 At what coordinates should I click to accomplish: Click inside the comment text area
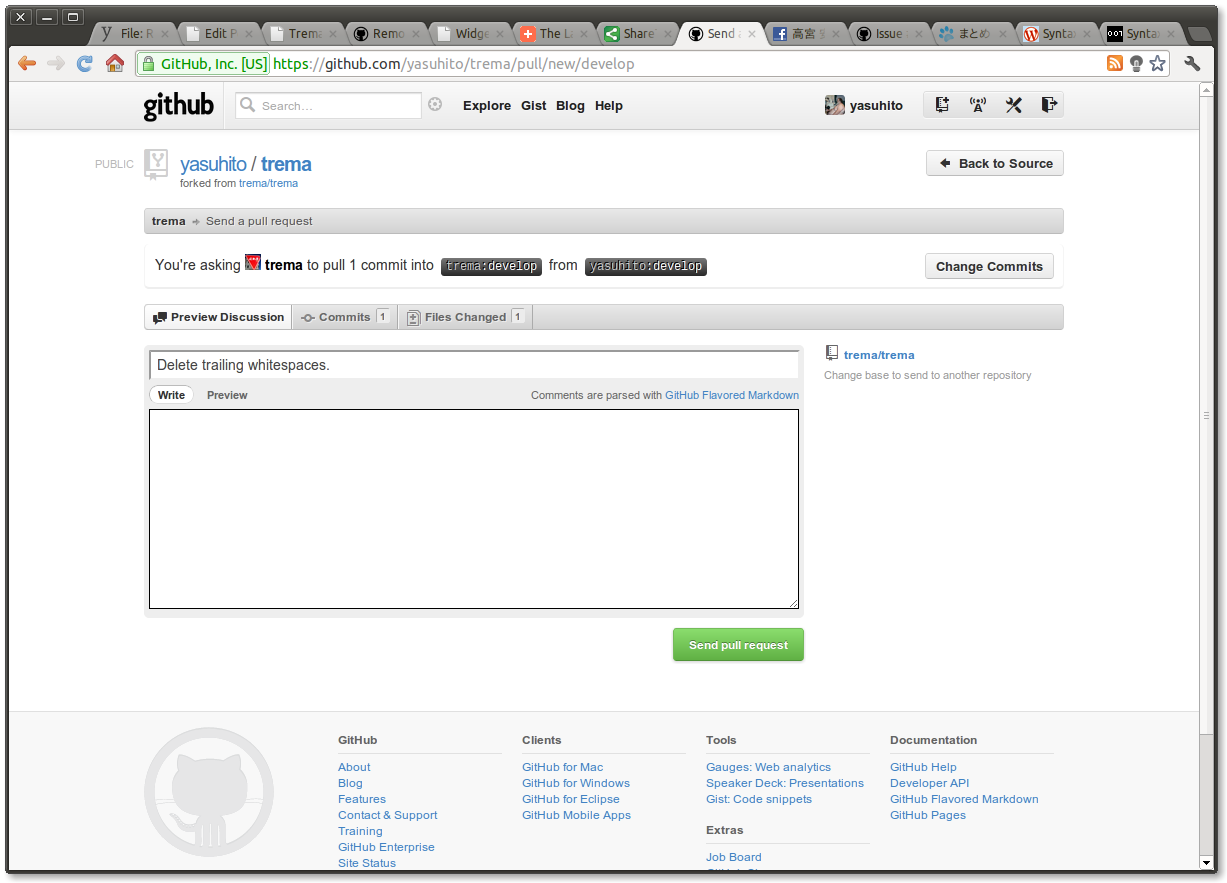pyautogui.click(x=474, y=509)
